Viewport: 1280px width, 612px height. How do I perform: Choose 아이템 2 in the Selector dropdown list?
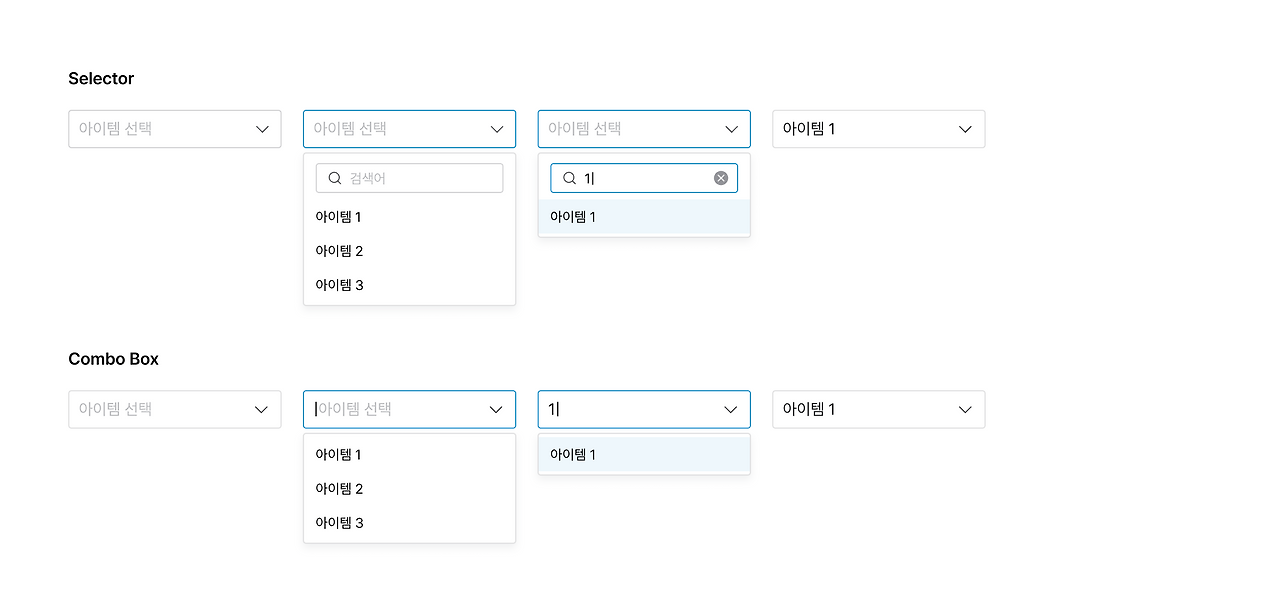pyautogui.click(x=339, y=251)
